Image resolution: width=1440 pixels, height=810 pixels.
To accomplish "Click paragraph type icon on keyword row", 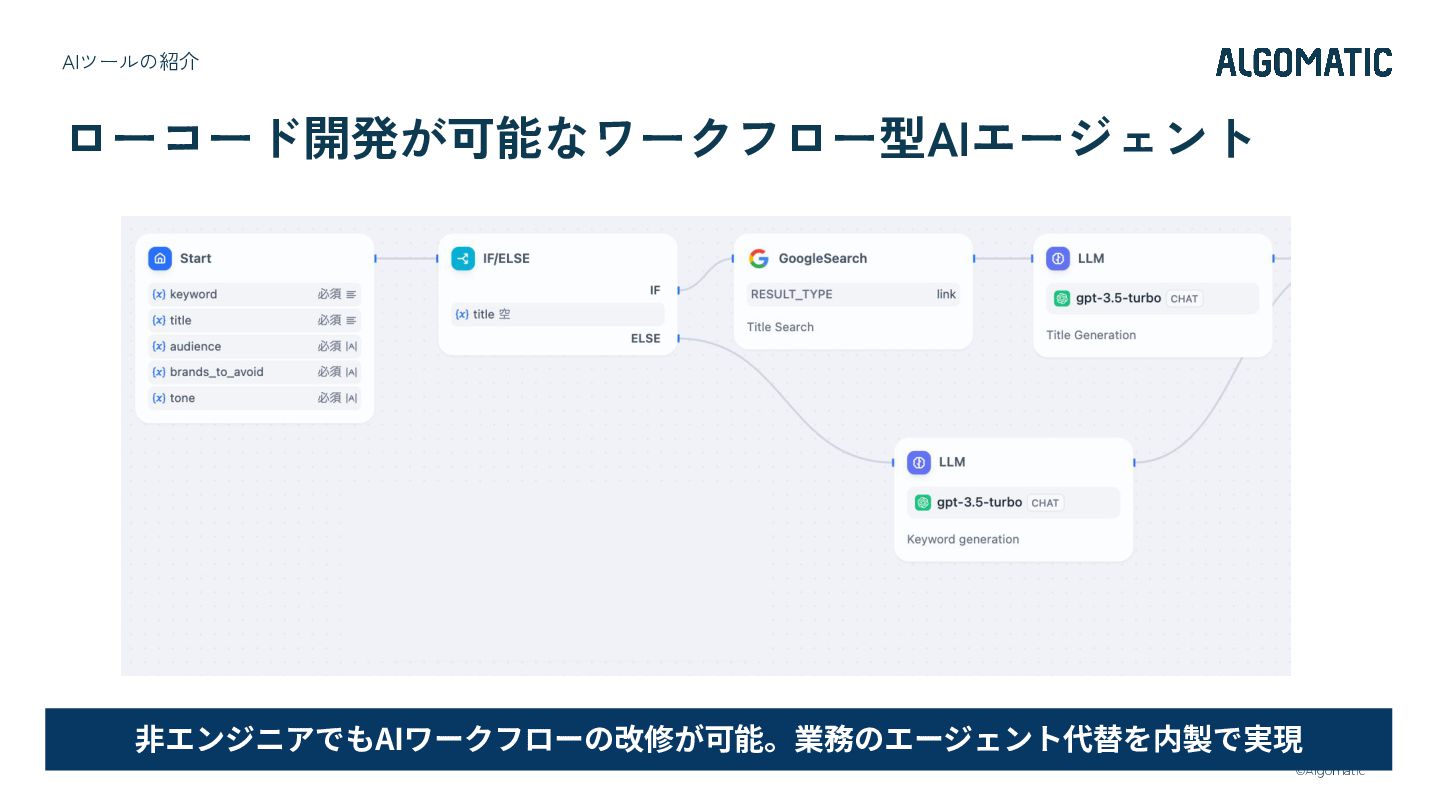I will [x=351, y=294].
